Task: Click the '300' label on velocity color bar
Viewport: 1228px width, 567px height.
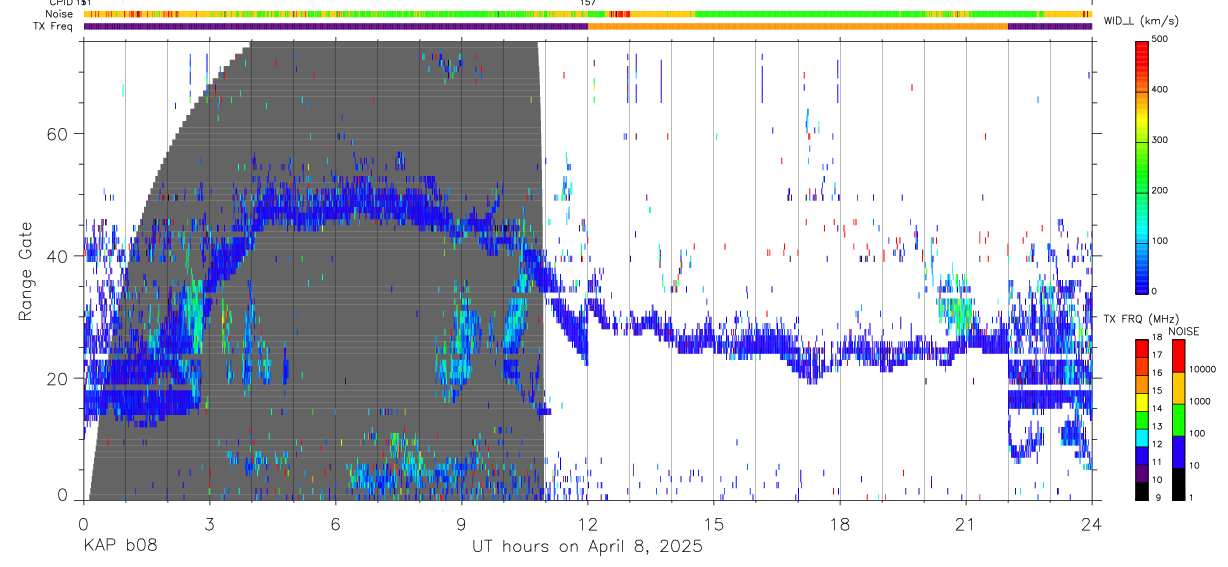Action: point(1161,140)
